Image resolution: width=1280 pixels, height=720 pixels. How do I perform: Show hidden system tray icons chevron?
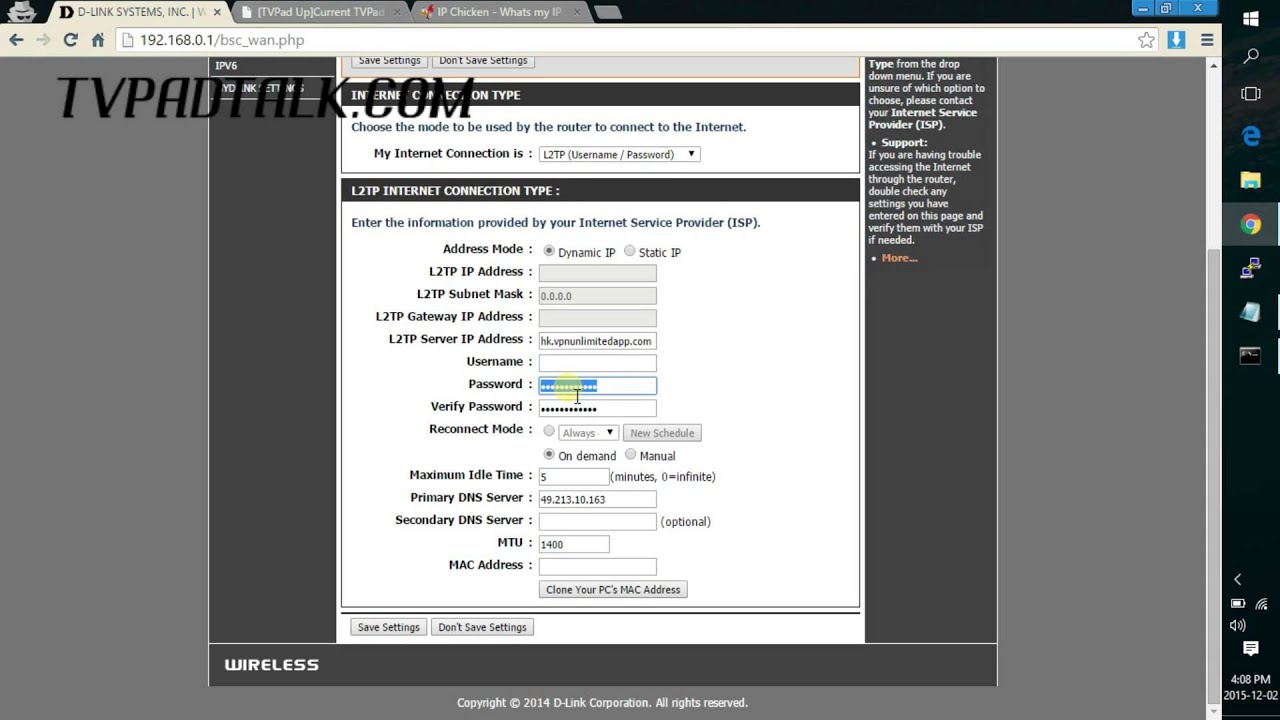tap(1237, 579)
